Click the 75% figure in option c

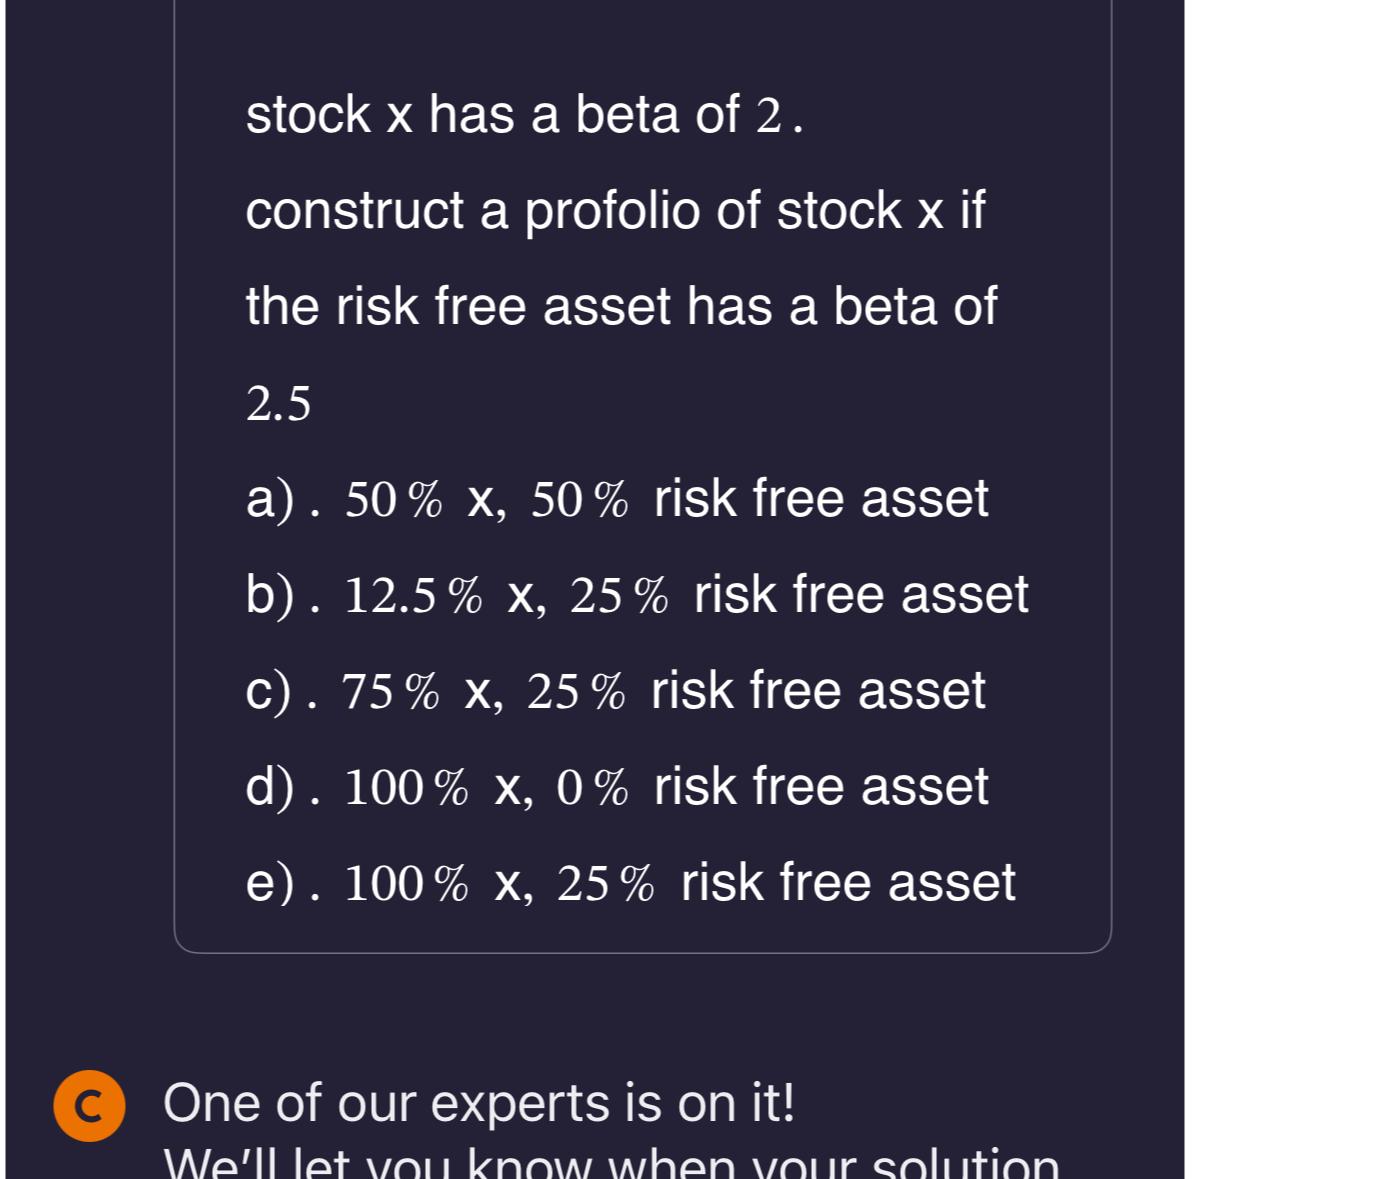click(390, 692)
